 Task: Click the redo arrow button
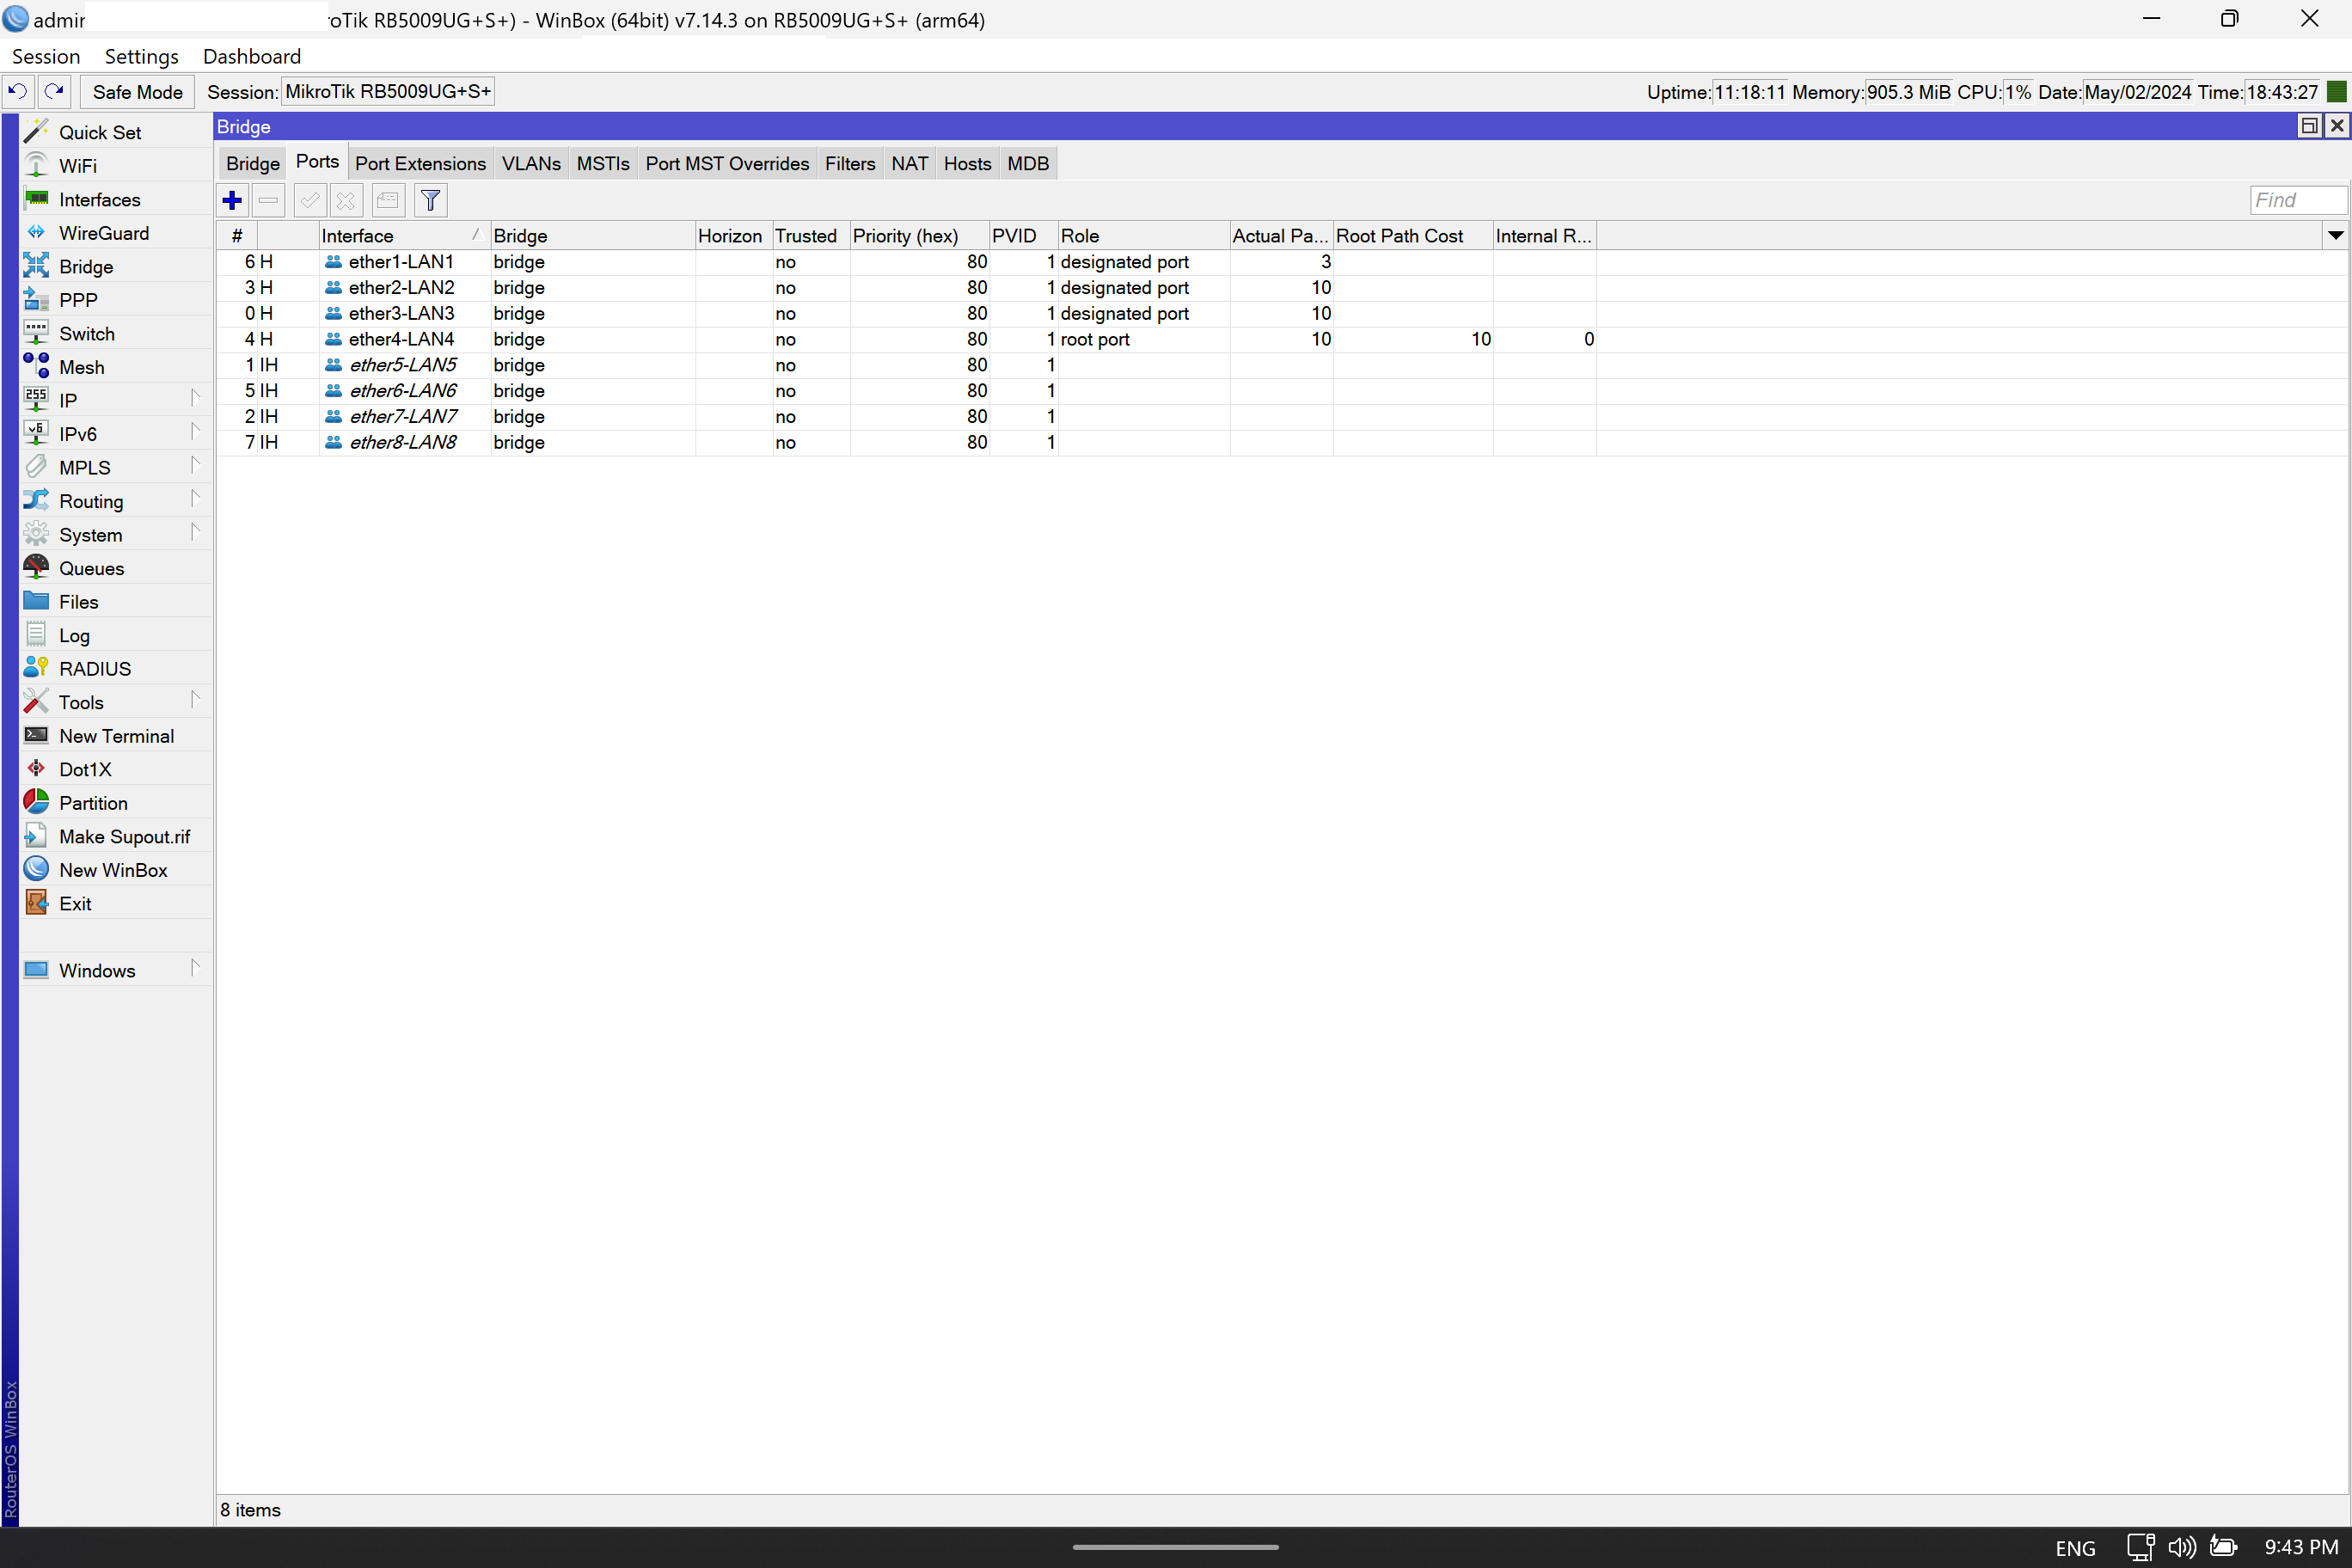pyautogui.click(x=54, y=91)
